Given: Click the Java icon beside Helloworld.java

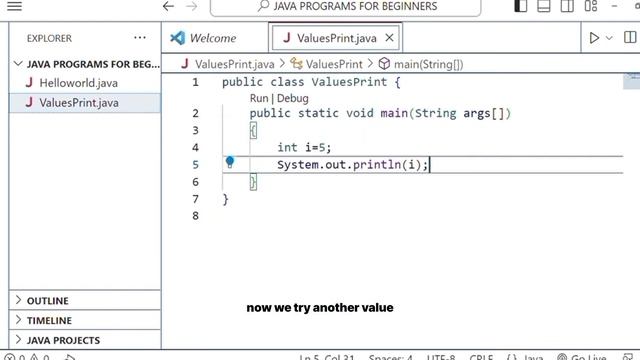Looking at the screenshot, I should click(29, 83).
